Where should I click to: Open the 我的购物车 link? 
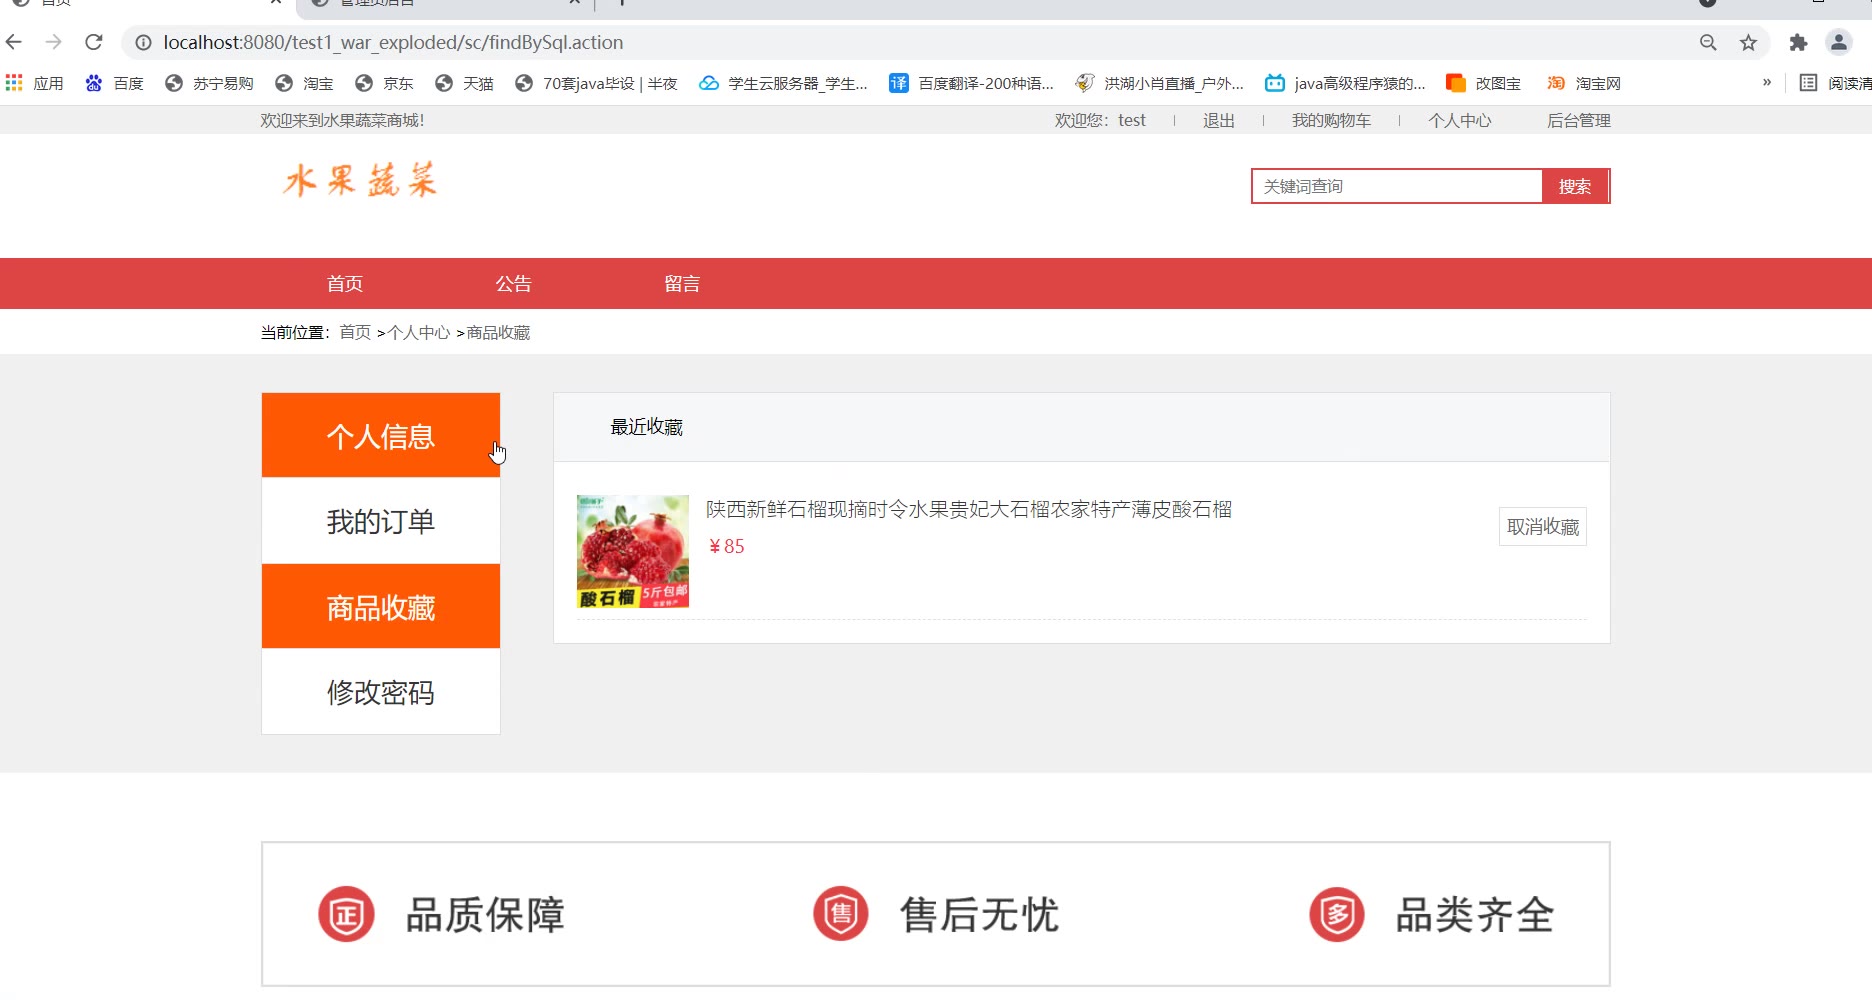coord(1331,121)
